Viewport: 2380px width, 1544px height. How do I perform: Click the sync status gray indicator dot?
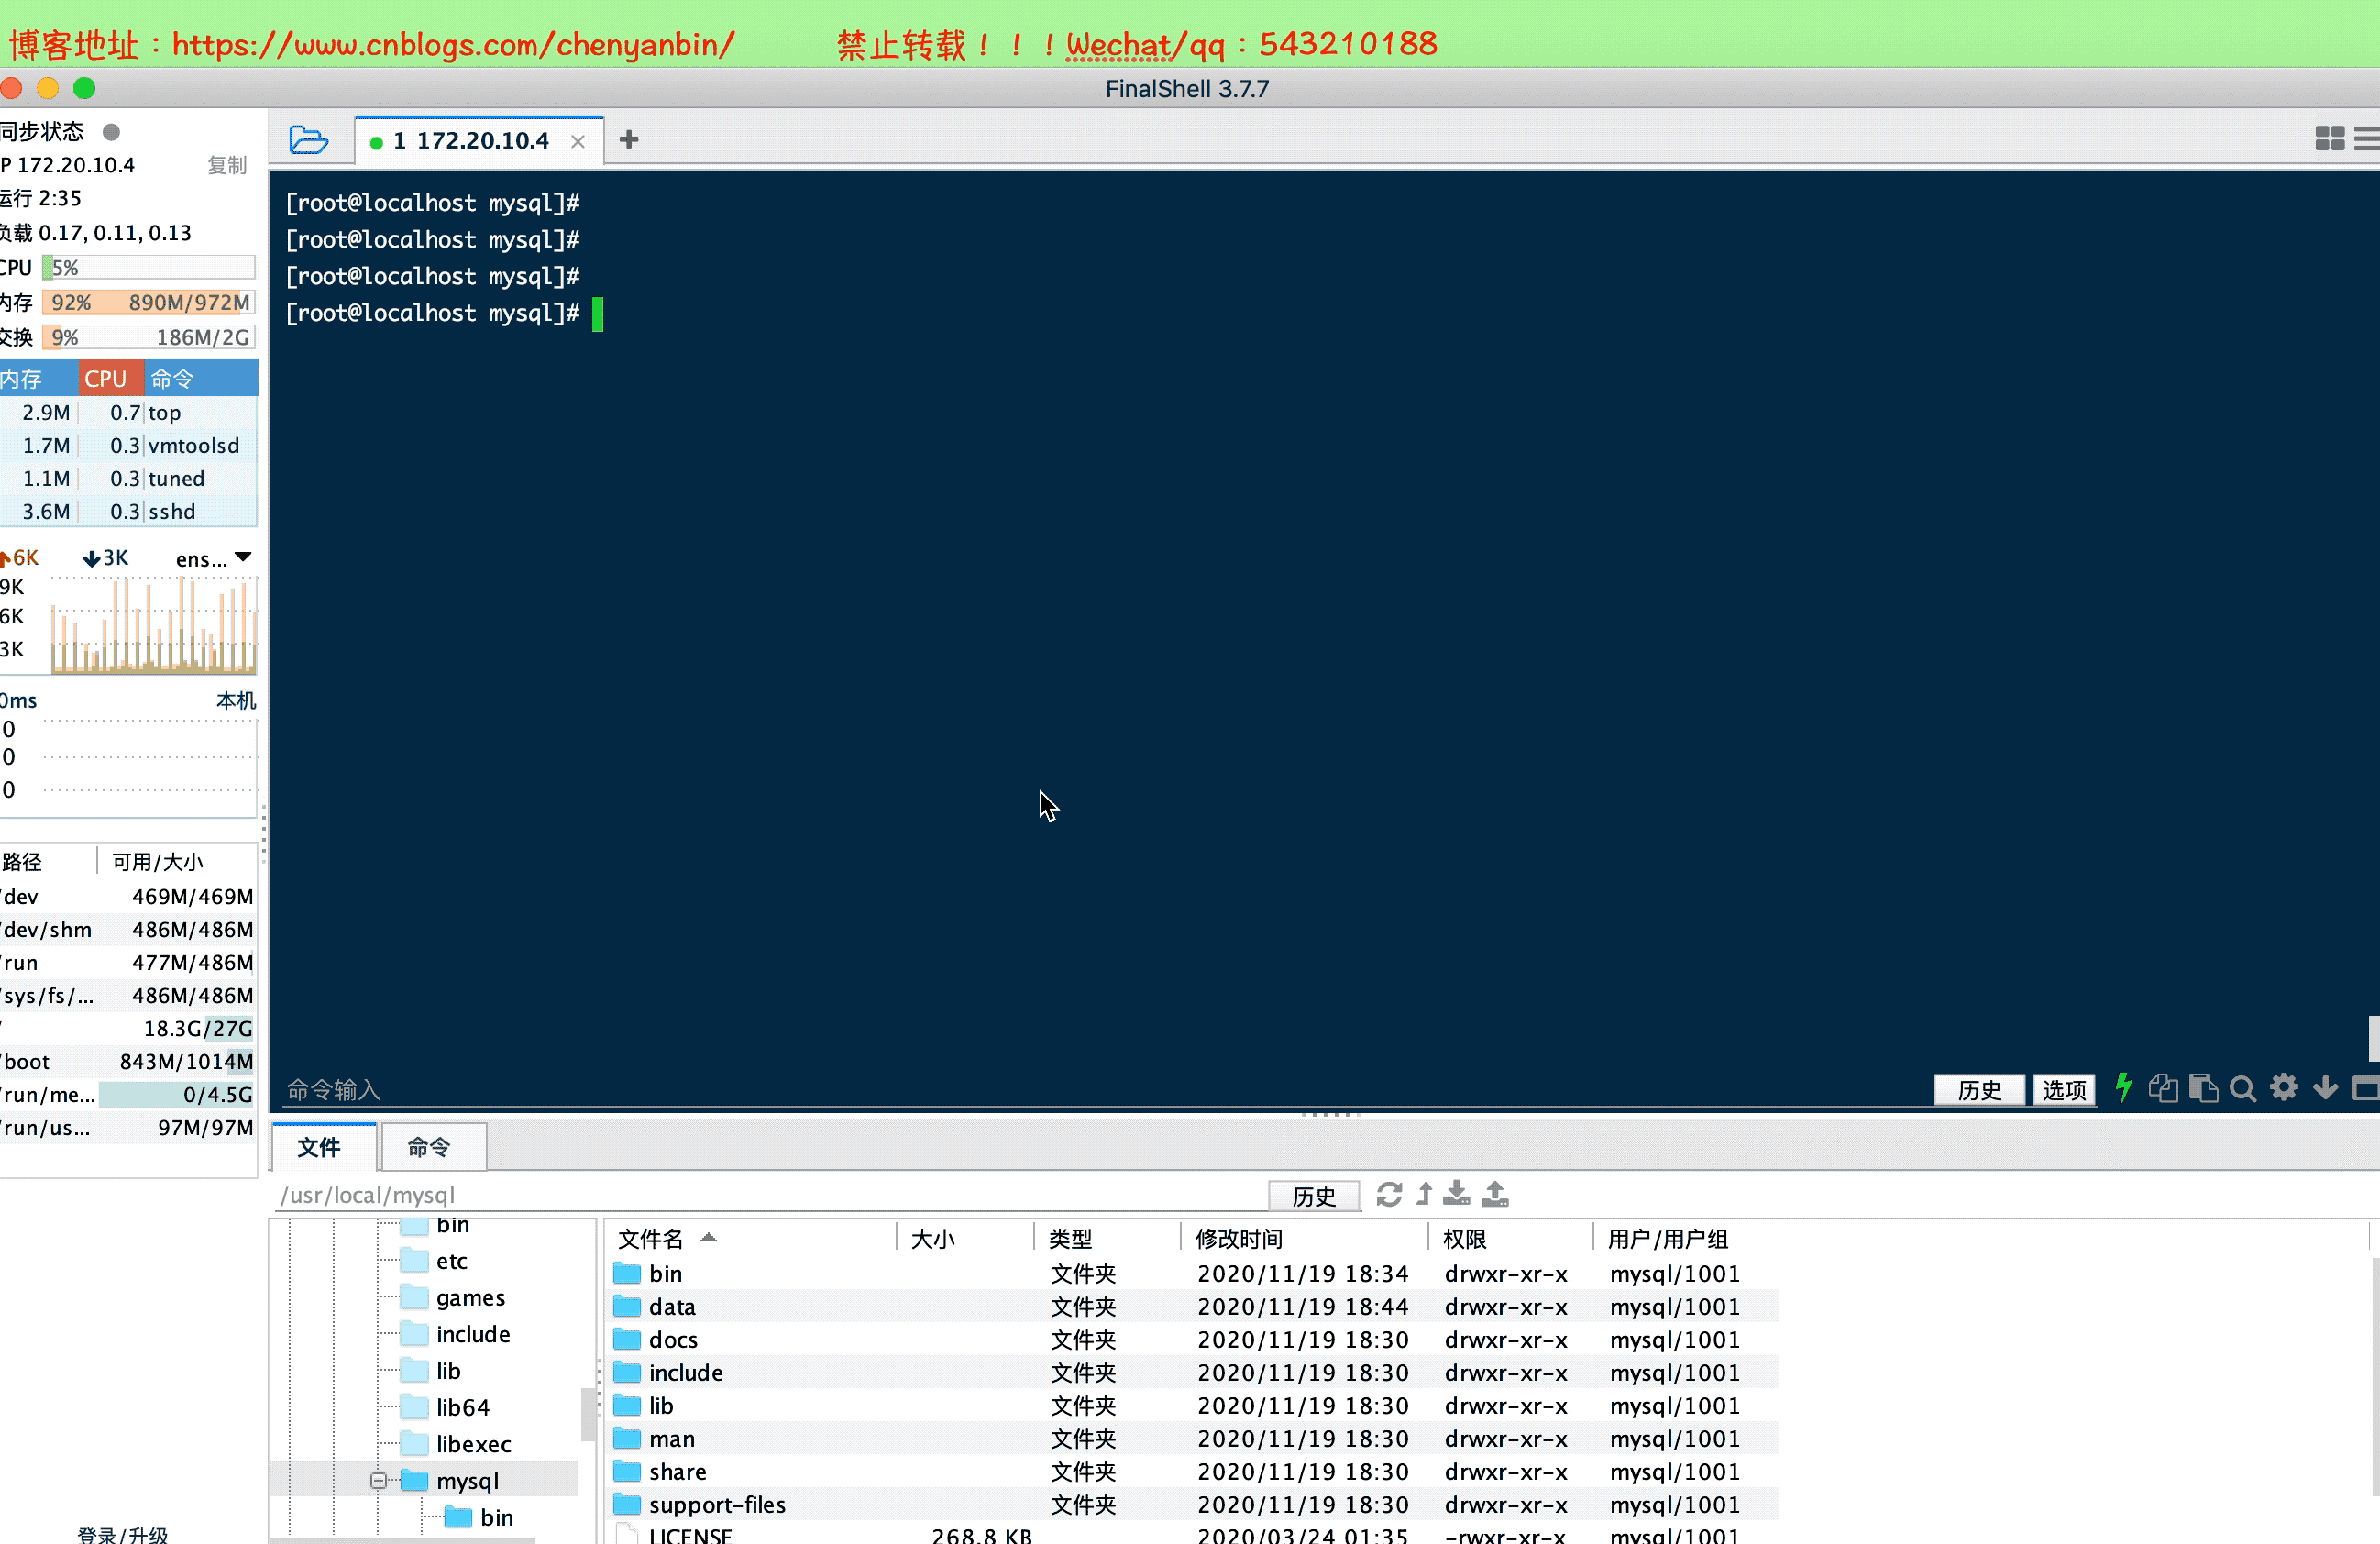(112, 132)
